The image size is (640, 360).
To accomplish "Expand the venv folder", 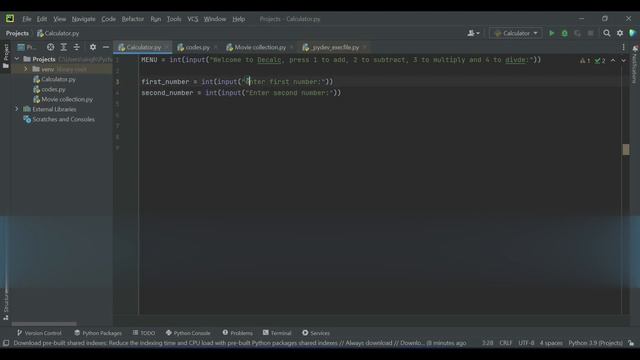I will pos(26,69).
